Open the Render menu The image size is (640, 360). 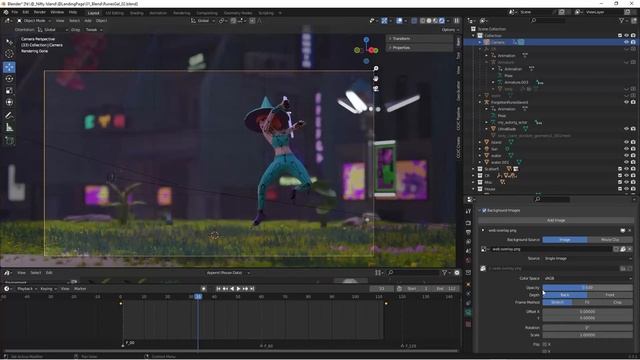40,13
